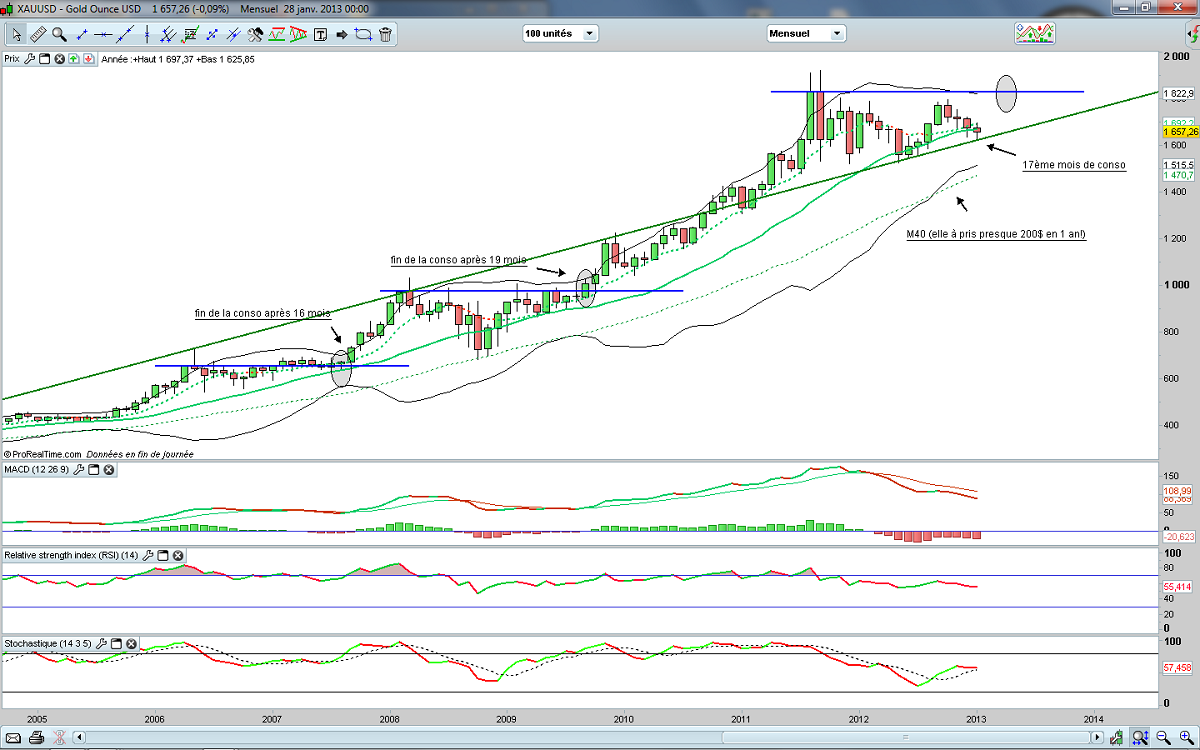Click the trash can to delete drawings
1200x750 pixels.
point(385,34)
